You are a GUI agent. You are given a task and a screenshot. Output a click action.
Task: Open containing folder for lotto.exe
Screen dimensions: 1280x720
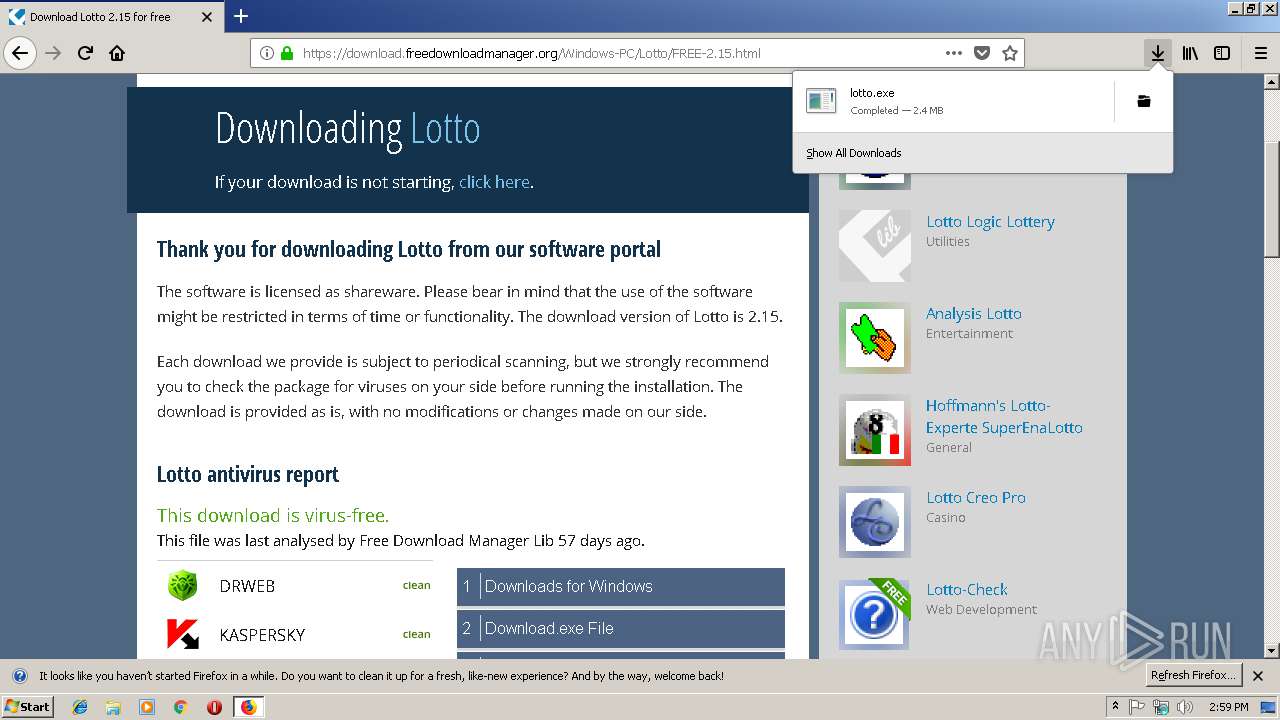coord(1144,101)
